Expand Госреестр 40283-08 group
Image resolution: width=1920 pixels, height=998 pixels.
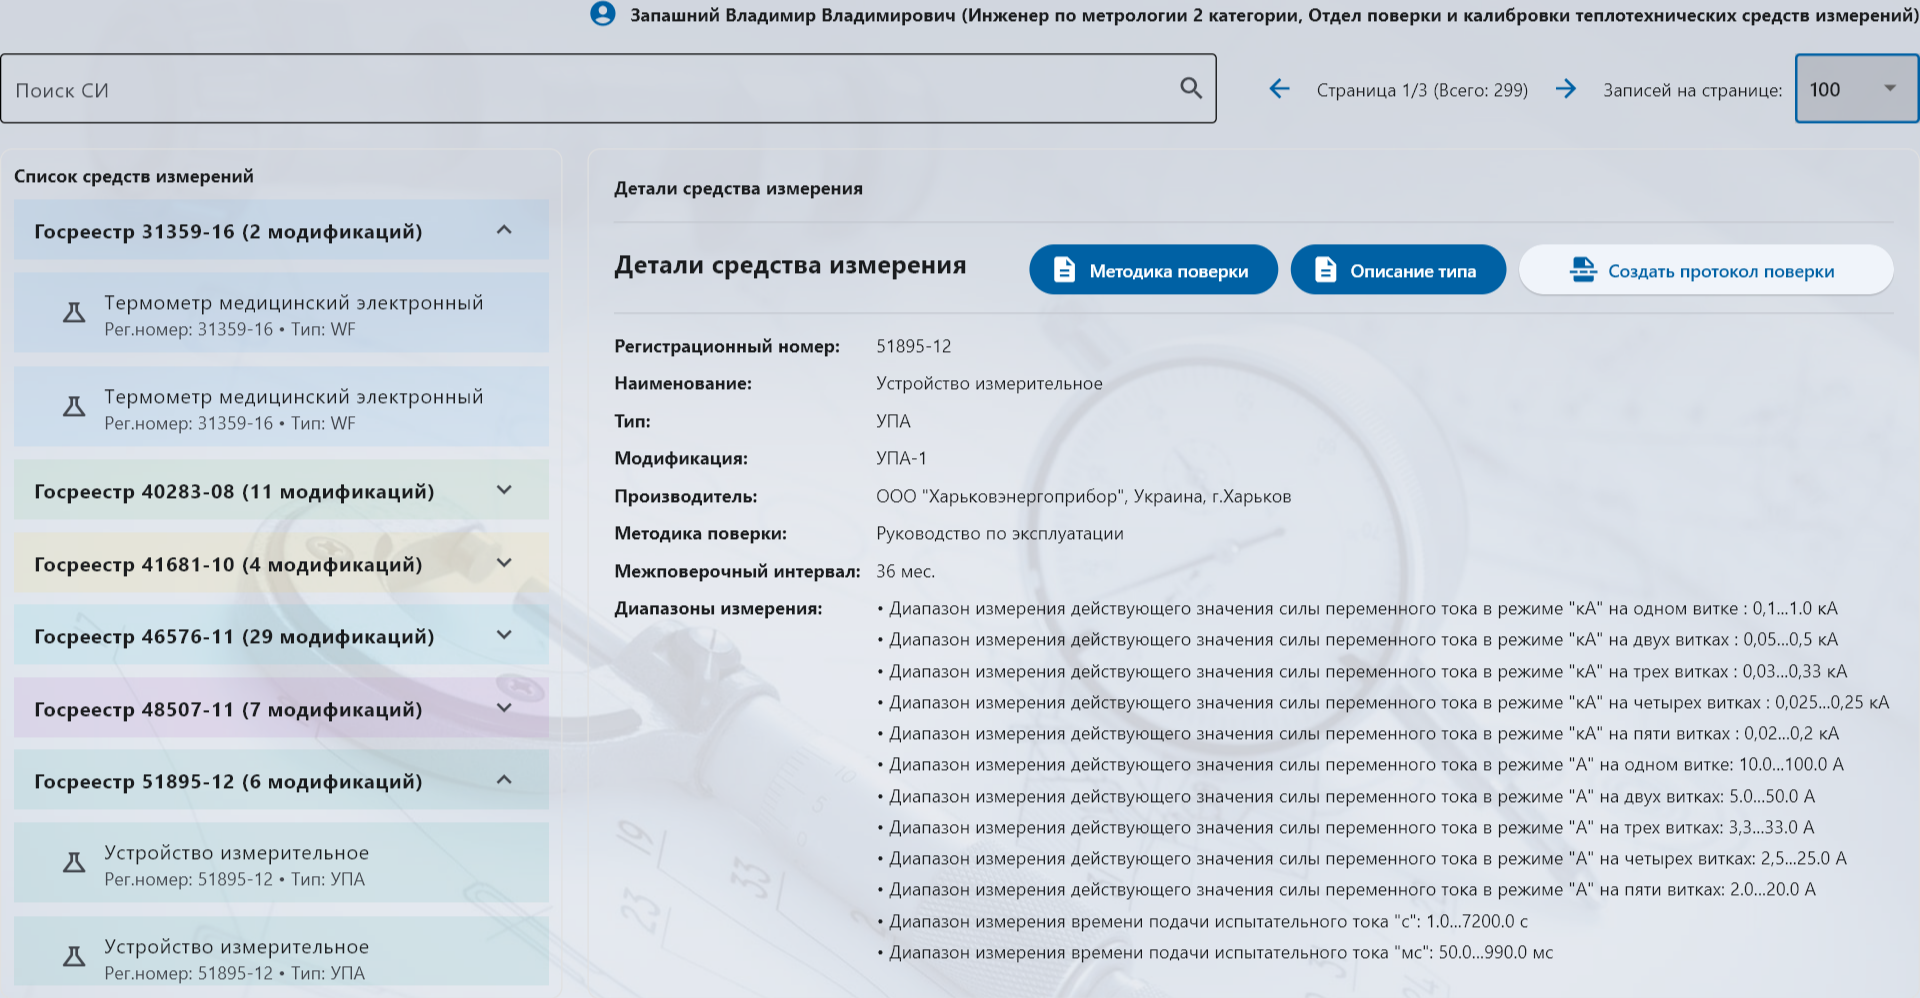(x=504, y=490)
